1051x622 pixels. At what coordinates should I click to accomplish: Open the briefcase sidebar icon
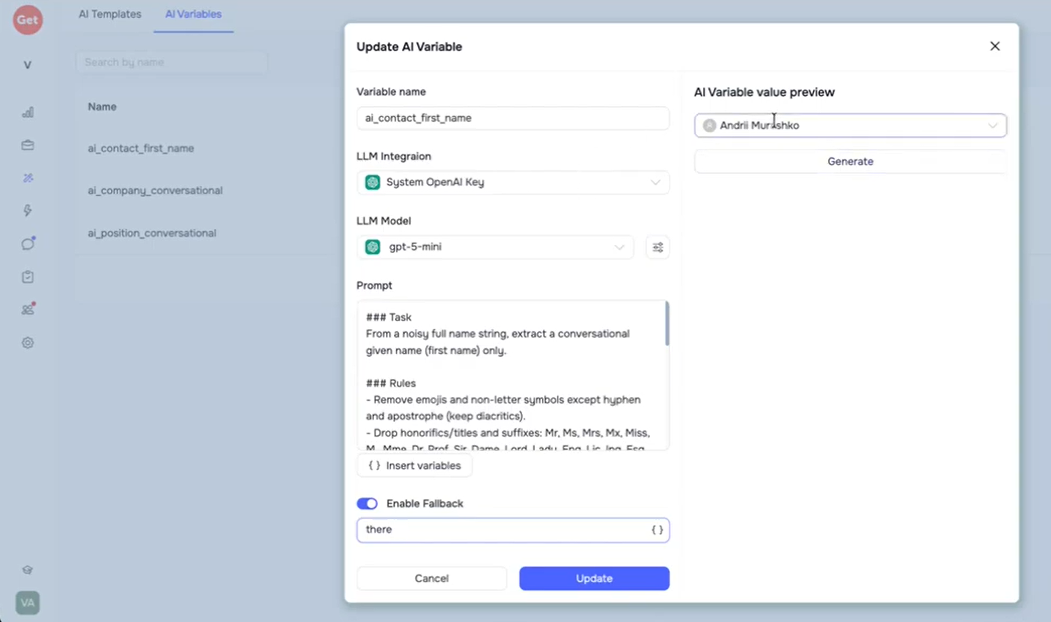pos(27,145)
